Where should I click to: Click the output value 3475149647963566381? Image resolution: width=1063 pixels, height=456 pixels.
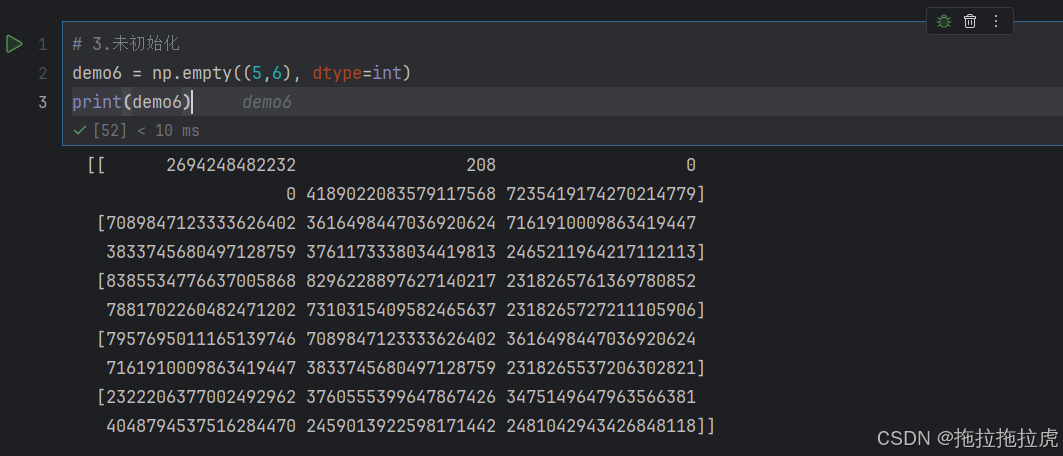click(x=601, y=397)
